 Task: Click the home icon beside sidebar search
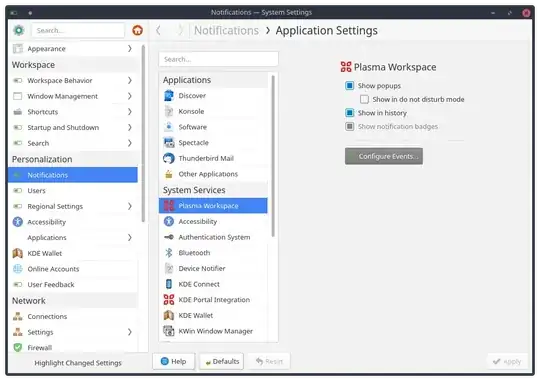(x=137, y=30)
